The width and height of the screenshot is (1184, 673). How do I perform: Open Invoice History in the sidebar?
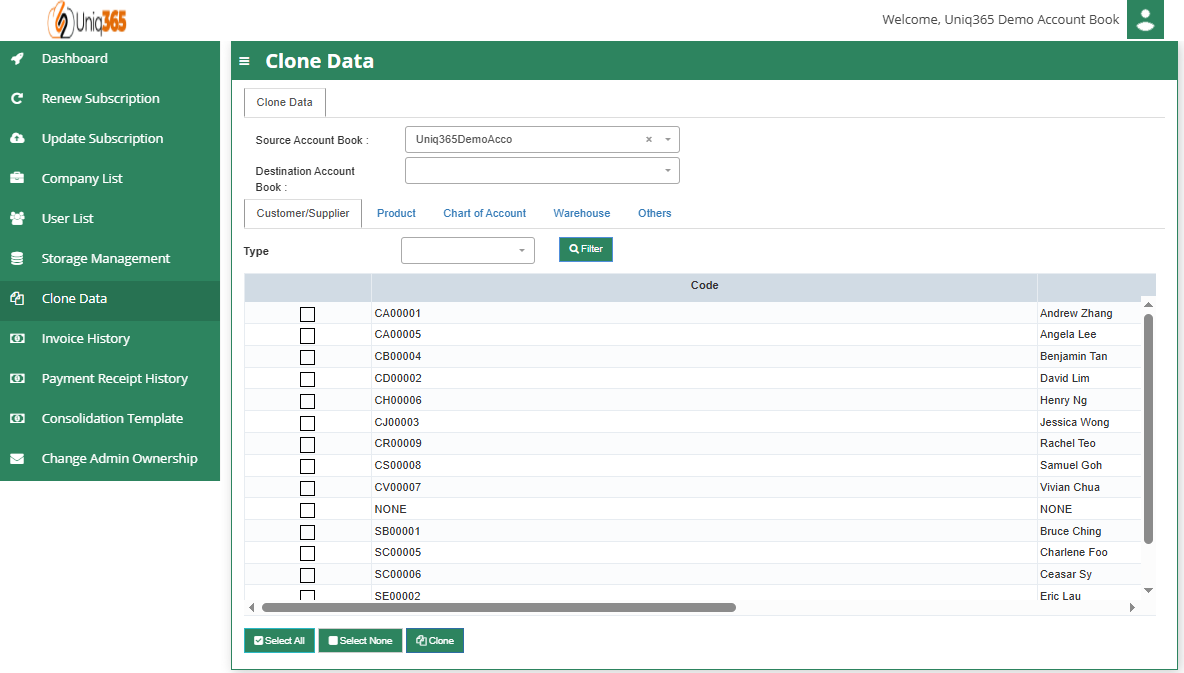[x=85, y=338]
